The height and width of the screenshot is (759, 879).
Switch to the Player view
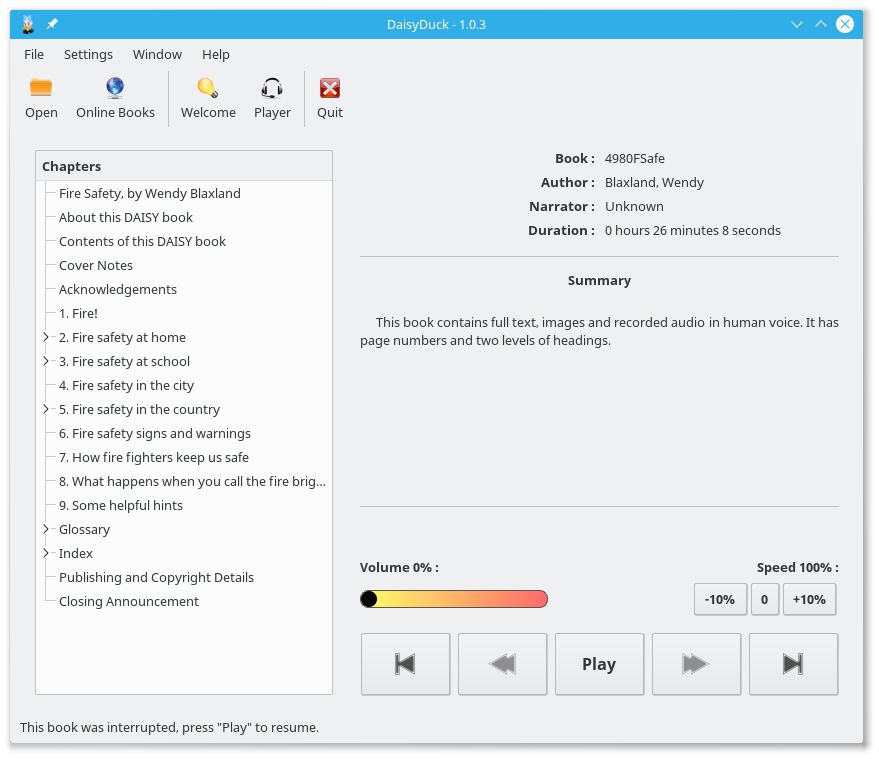pos(272,95)
